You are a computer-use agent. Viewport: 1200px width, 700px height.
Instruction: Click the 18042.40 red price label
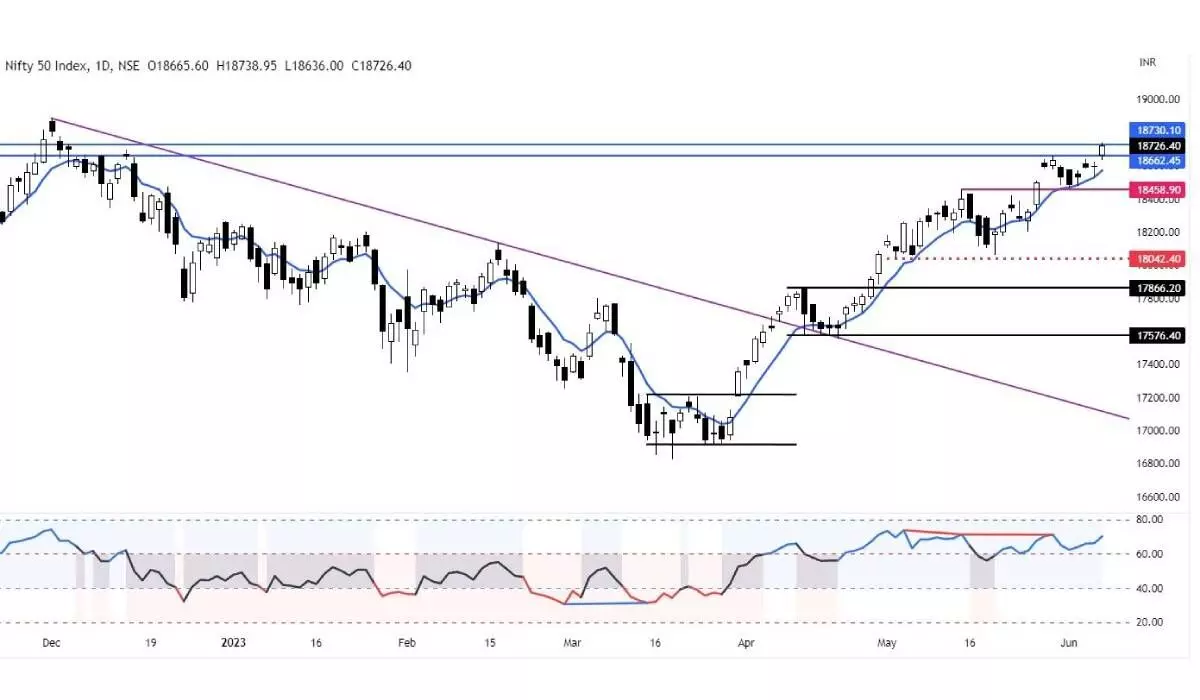pyautogui.click(x=1159, y=258)
